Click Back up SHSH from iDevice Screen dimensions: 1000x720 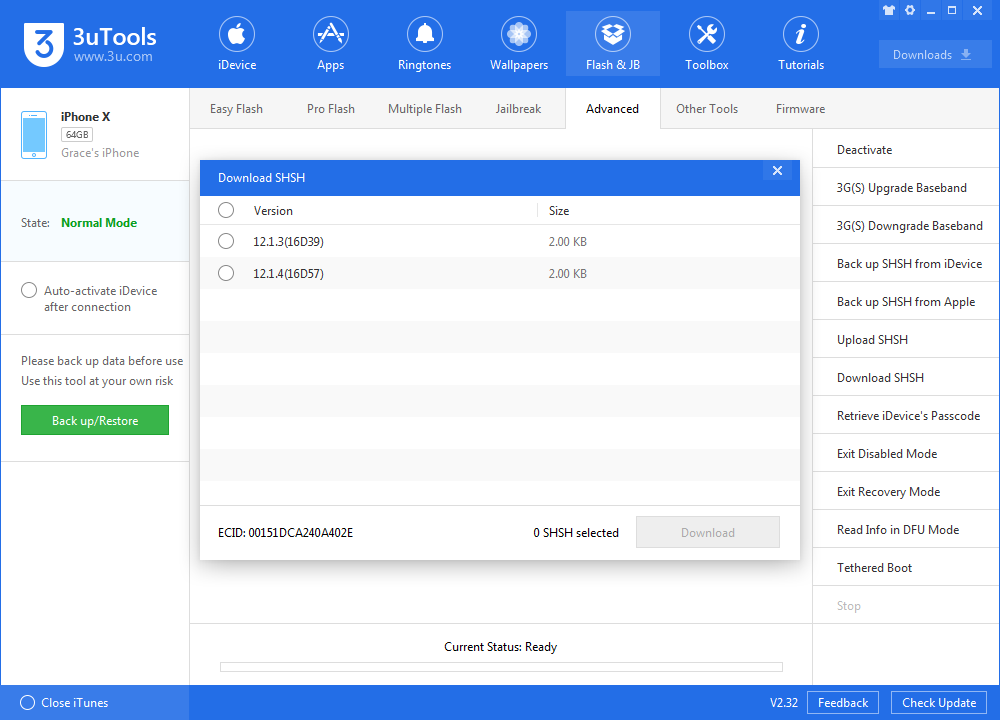[x=906, y=263]
